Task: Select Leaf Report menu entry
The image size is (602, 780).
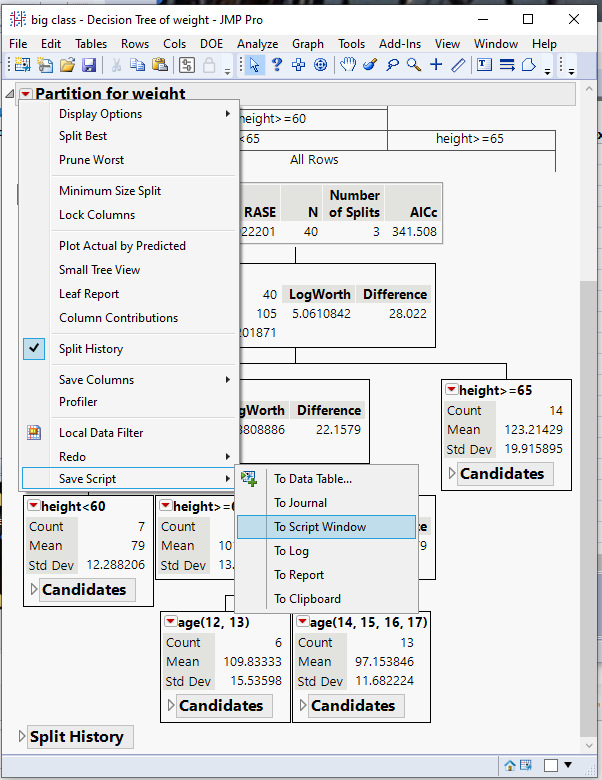Action: pyautogui.click(x=130, y=294)
